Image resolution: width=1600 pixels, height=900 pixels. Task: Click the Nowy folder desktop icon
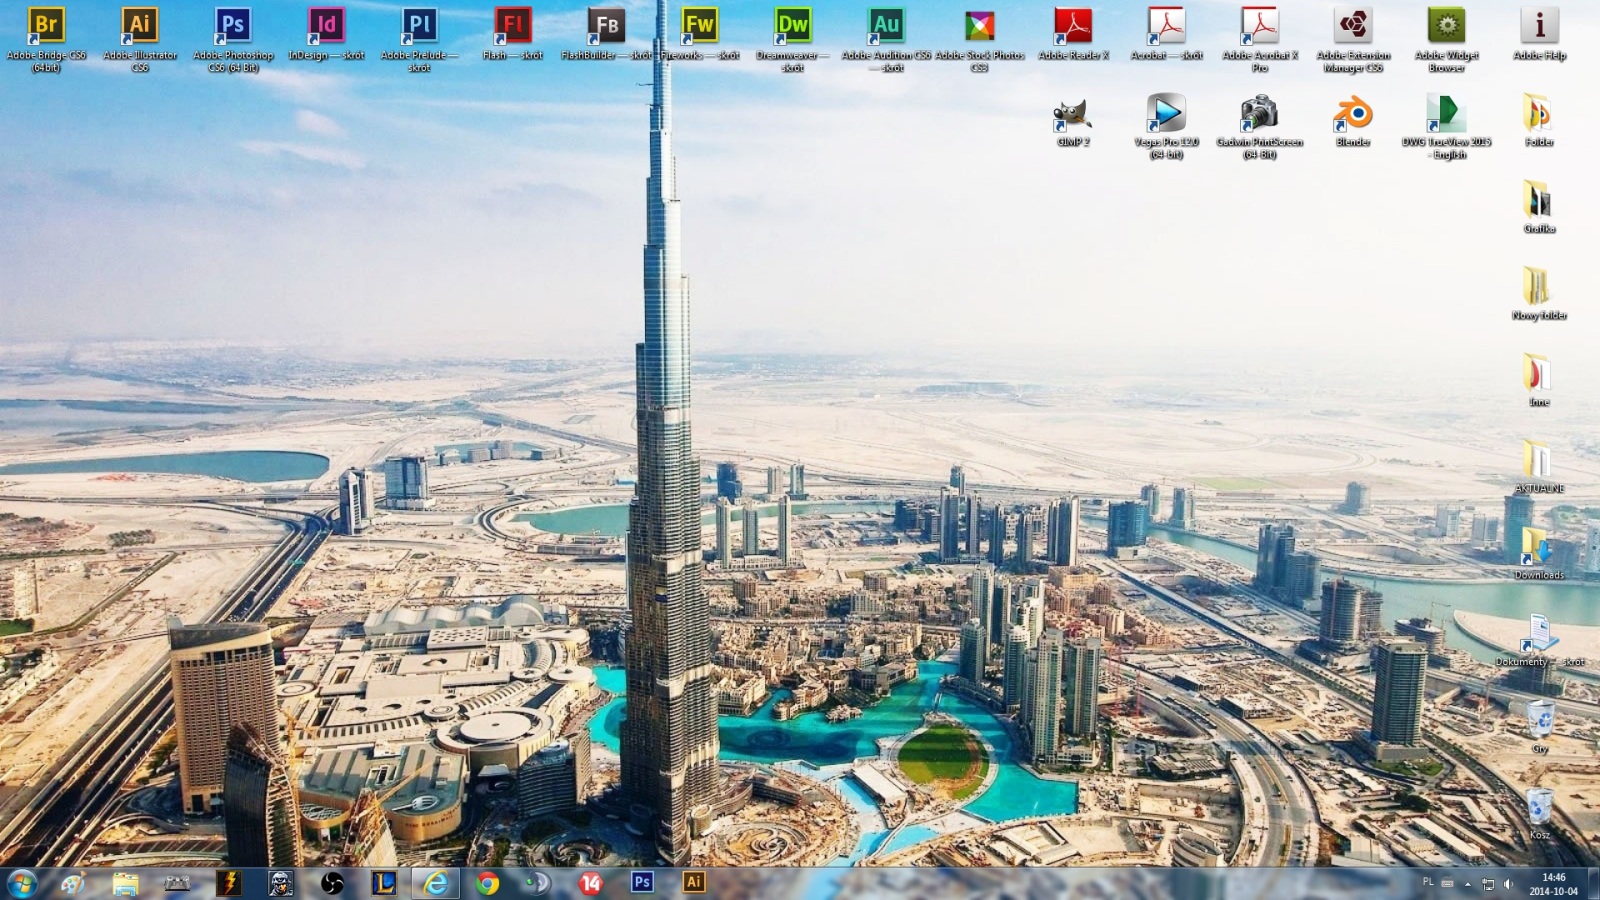pyautogui.click(x=1539, y=294)
